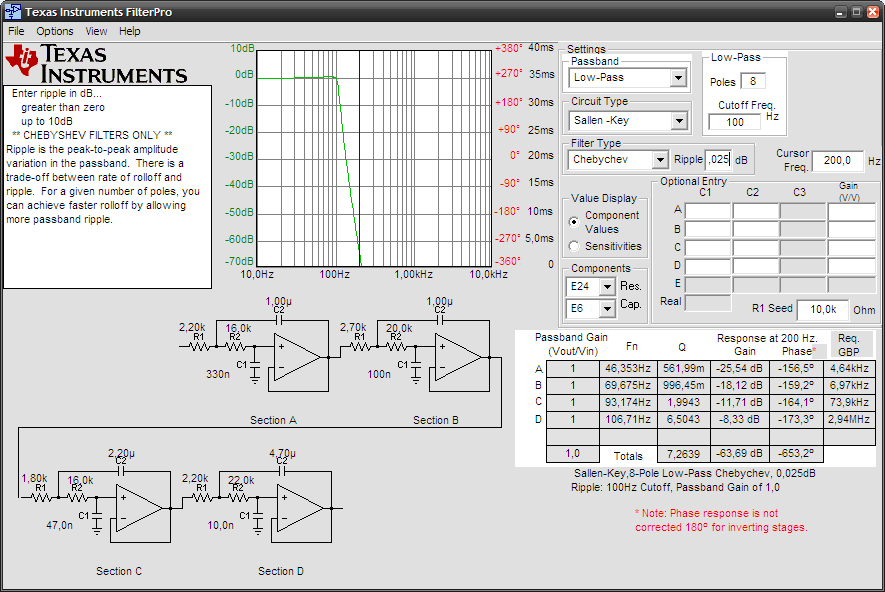Screen dimensions: 885x592
Task: Click the Section D label
Action: click(x=281, y=571)
